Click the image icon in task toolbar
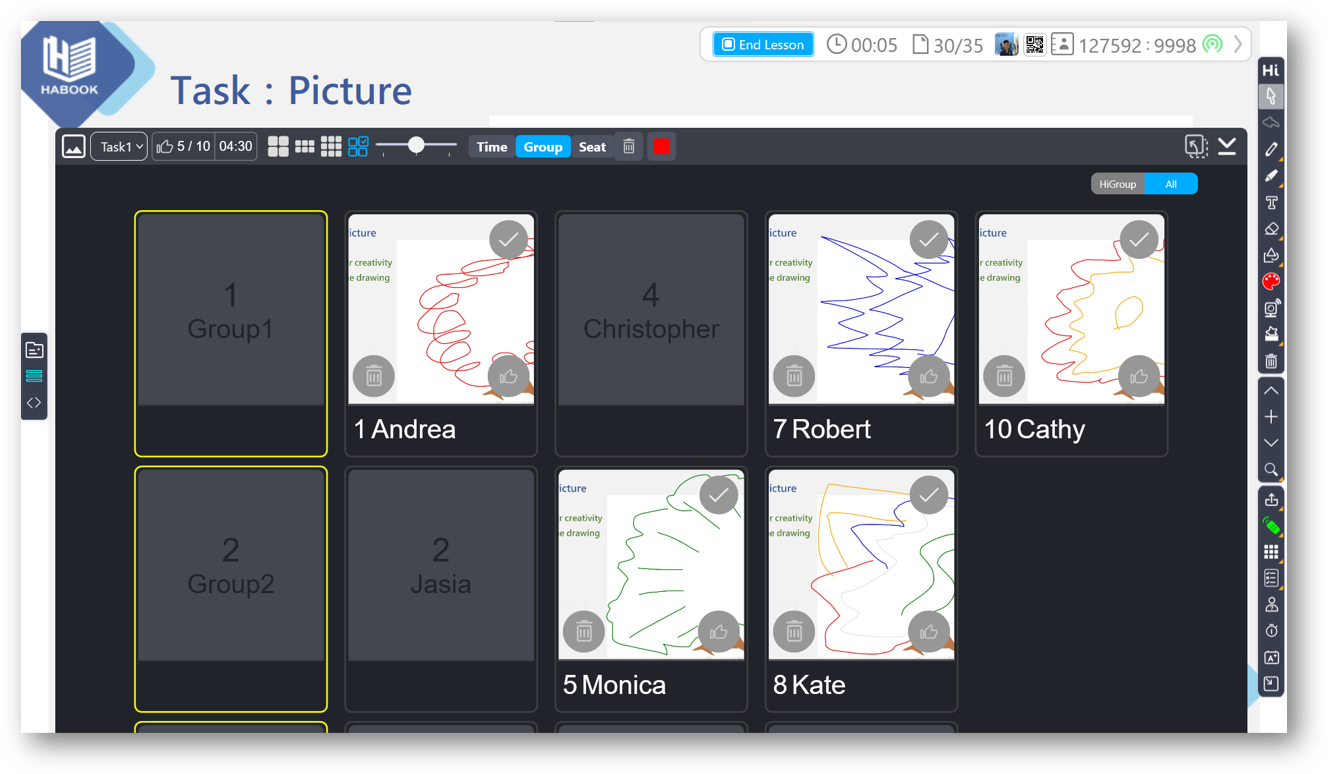Image resolution: width=1328 pixels, height=774 pixels. [74, 147]
